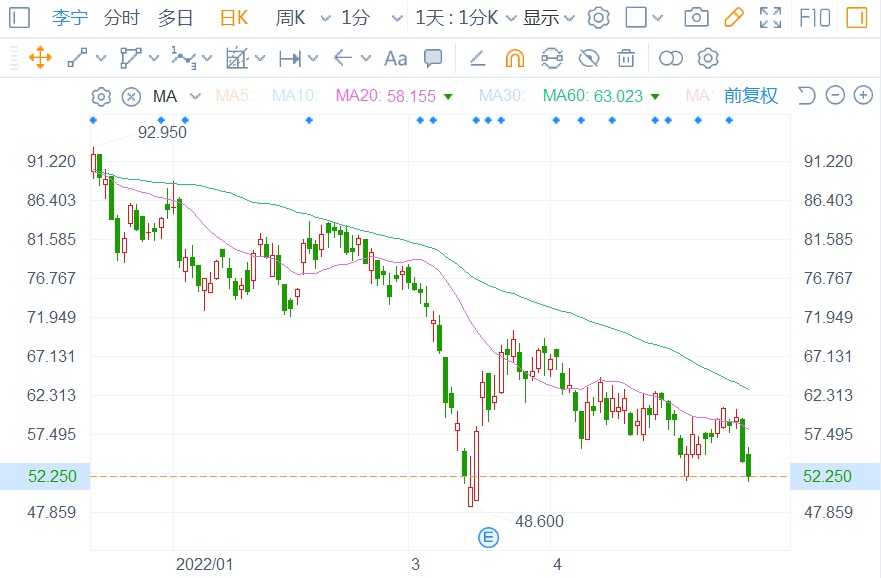
Task: Click the orange pencil draw icon
Action: coord(733,18)
